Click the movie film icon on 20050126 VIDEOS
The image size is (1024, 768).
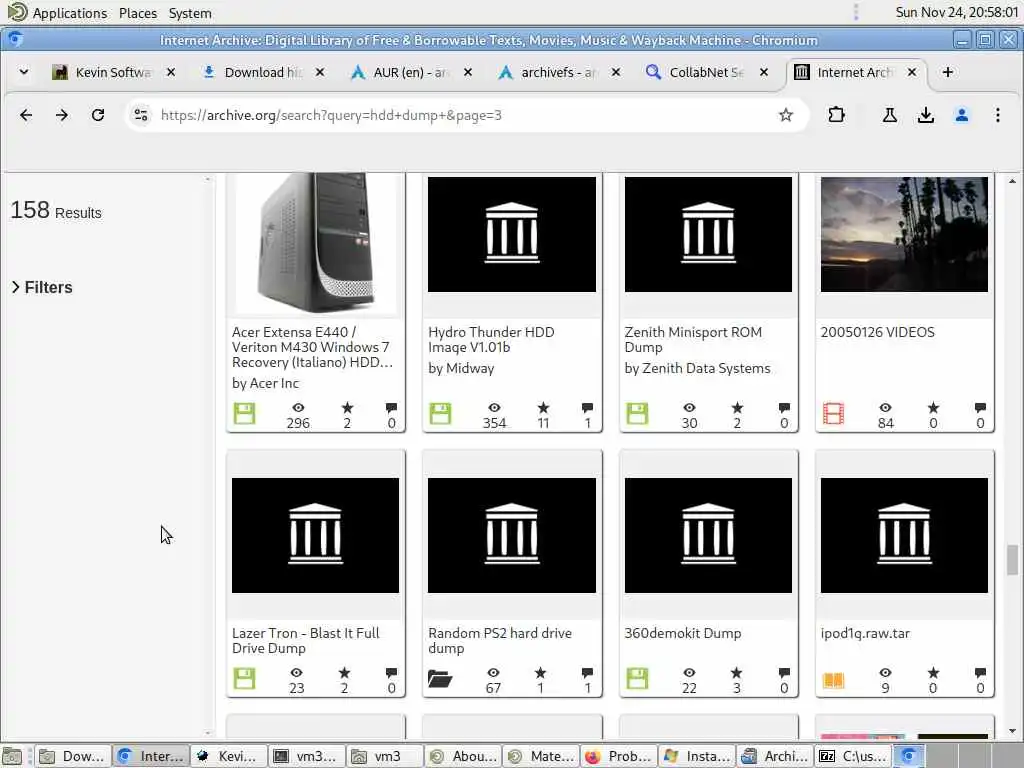(x=833, y=413)
